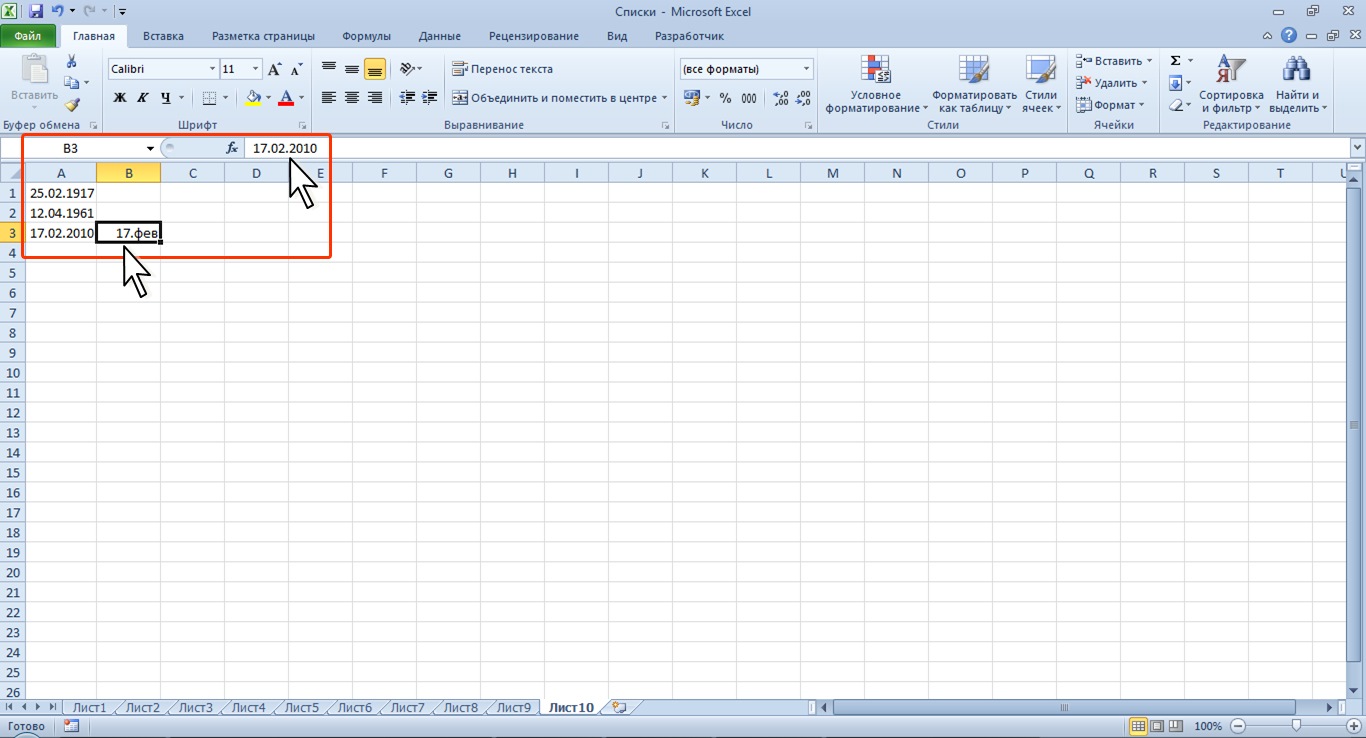Save the workbook from quick access toolbar
Image resolution: width=1366 pixels, height=738 pixels.
point(36,12)
